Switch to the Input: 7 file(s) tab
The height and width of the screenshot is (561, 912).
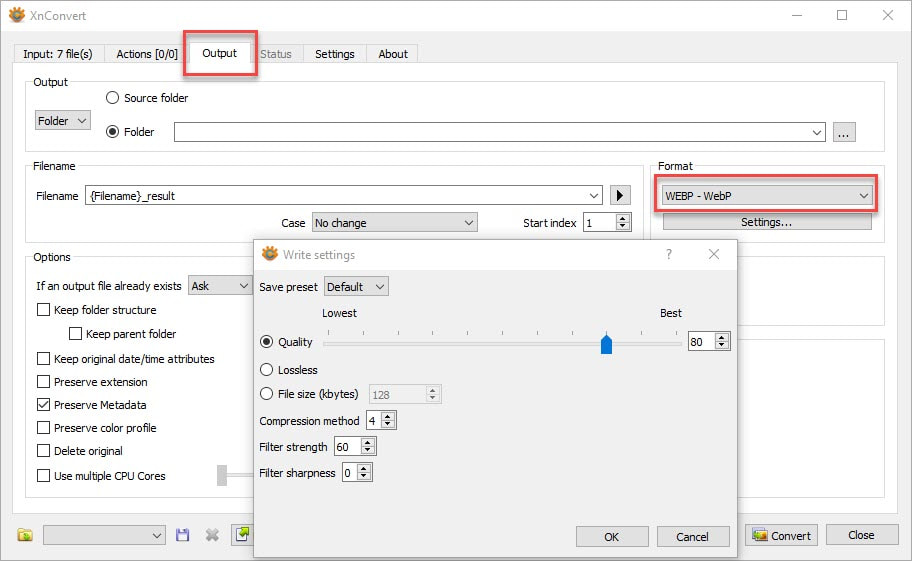[x=58, y=54]
